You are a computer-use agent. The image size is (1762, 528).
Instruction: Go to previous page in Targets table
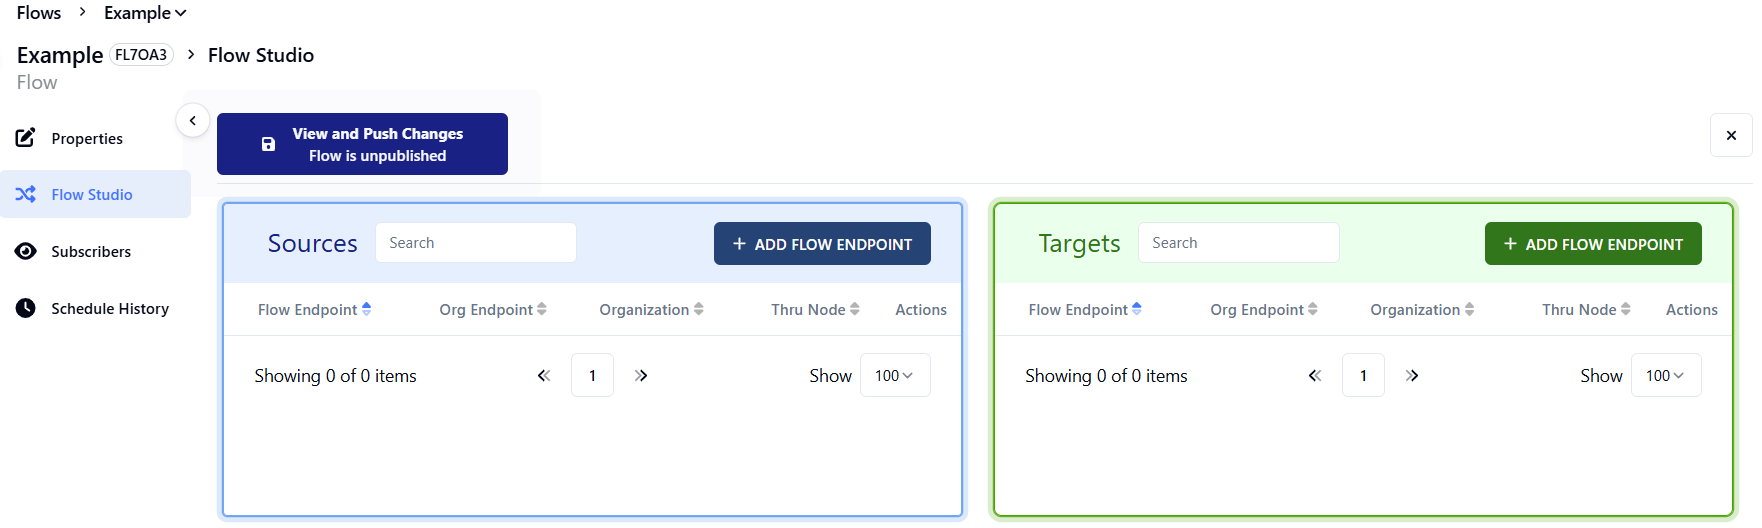1315,376
